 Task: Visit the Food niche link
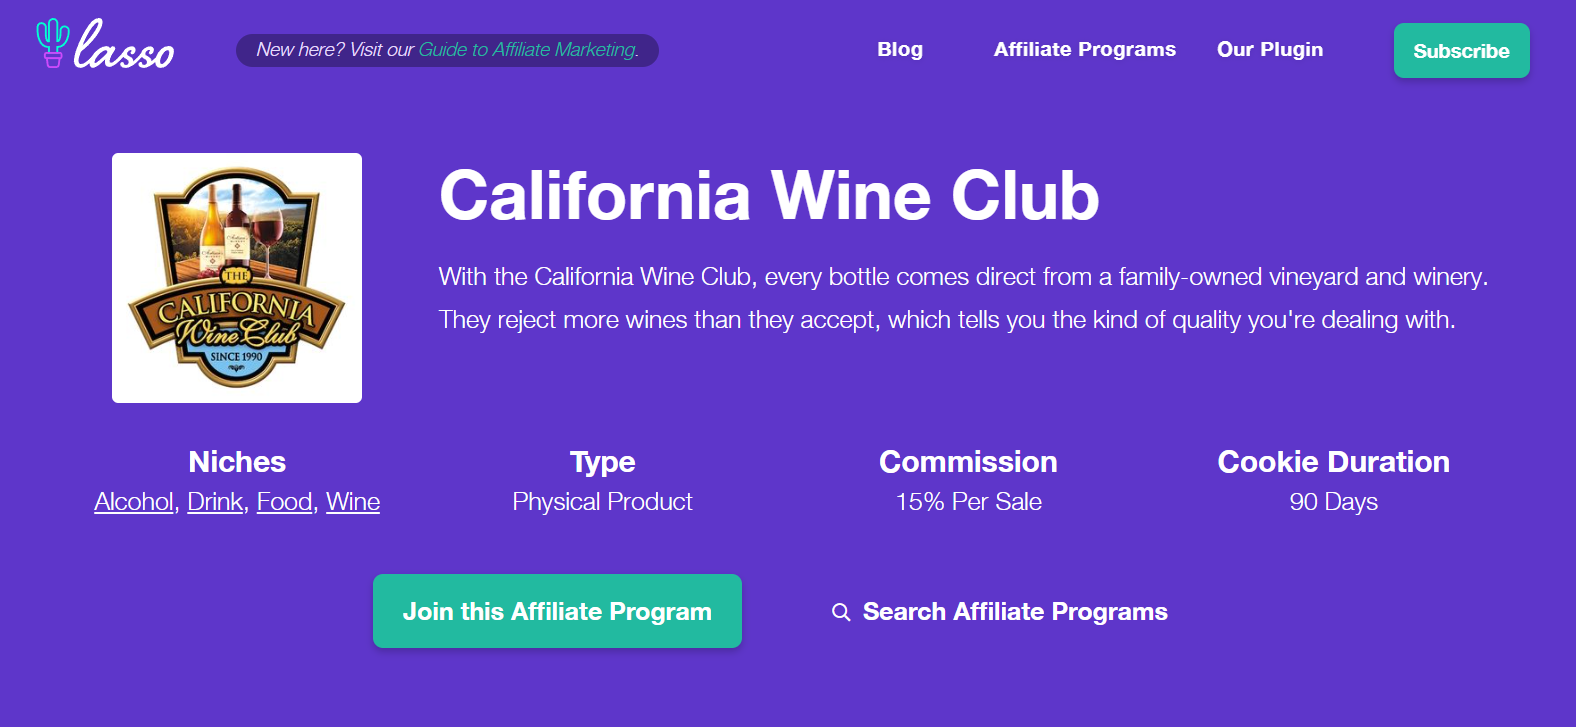[x=285, y=502]
